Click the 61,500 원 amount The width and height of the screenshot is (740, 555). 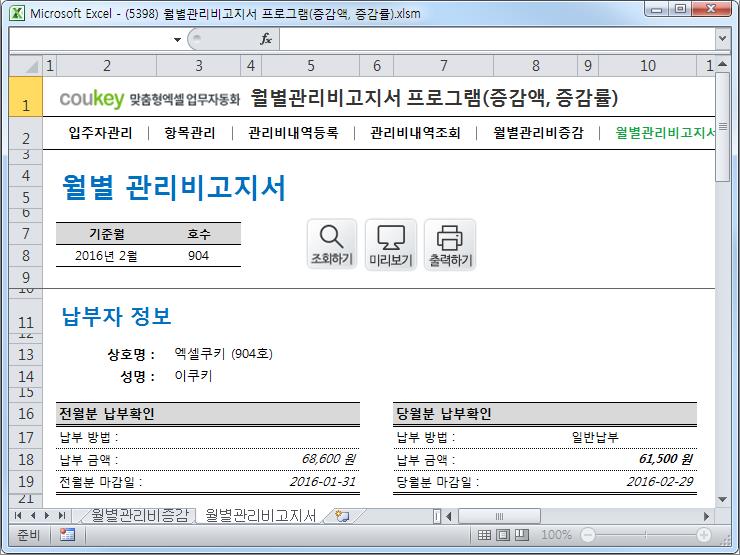[x=665, y=459]
